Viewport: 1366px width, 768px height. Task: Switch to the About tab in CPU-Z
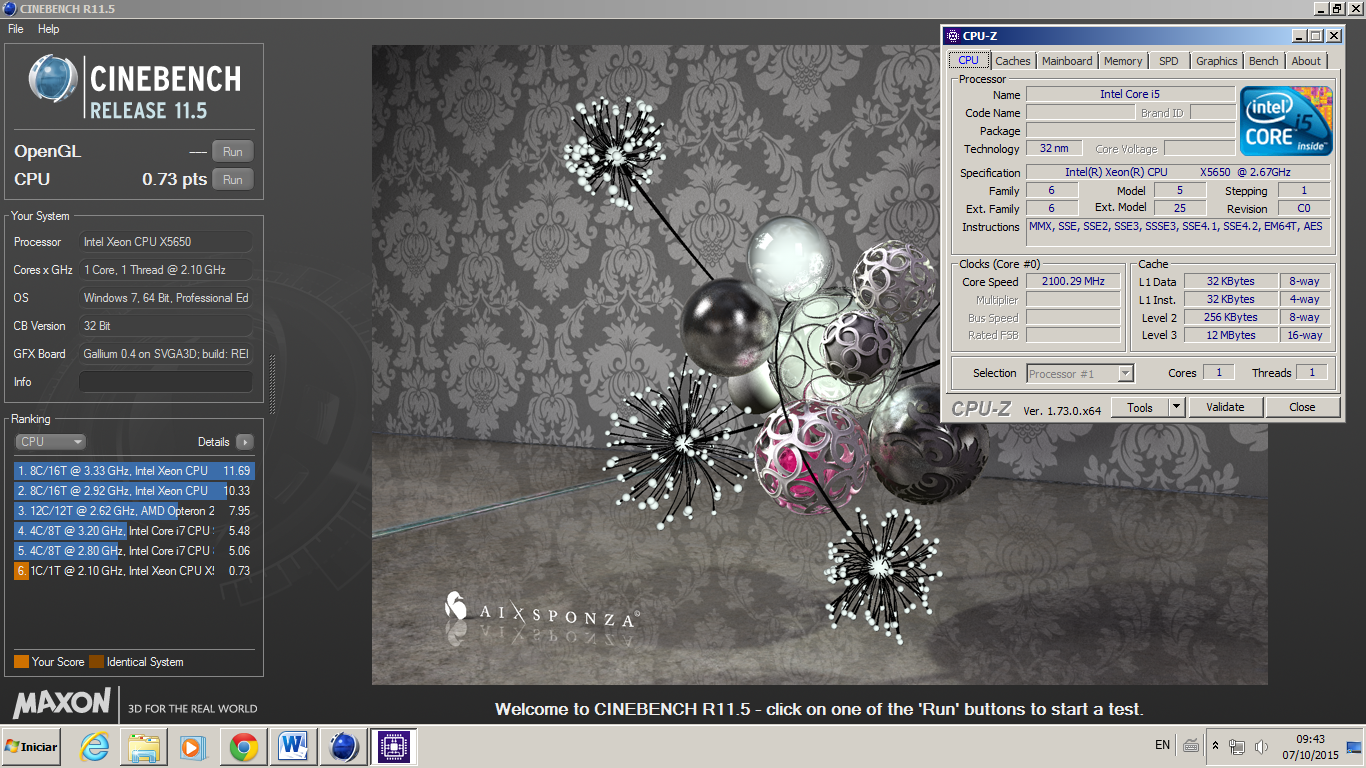pyautogui.click(x=1306, y=61)
